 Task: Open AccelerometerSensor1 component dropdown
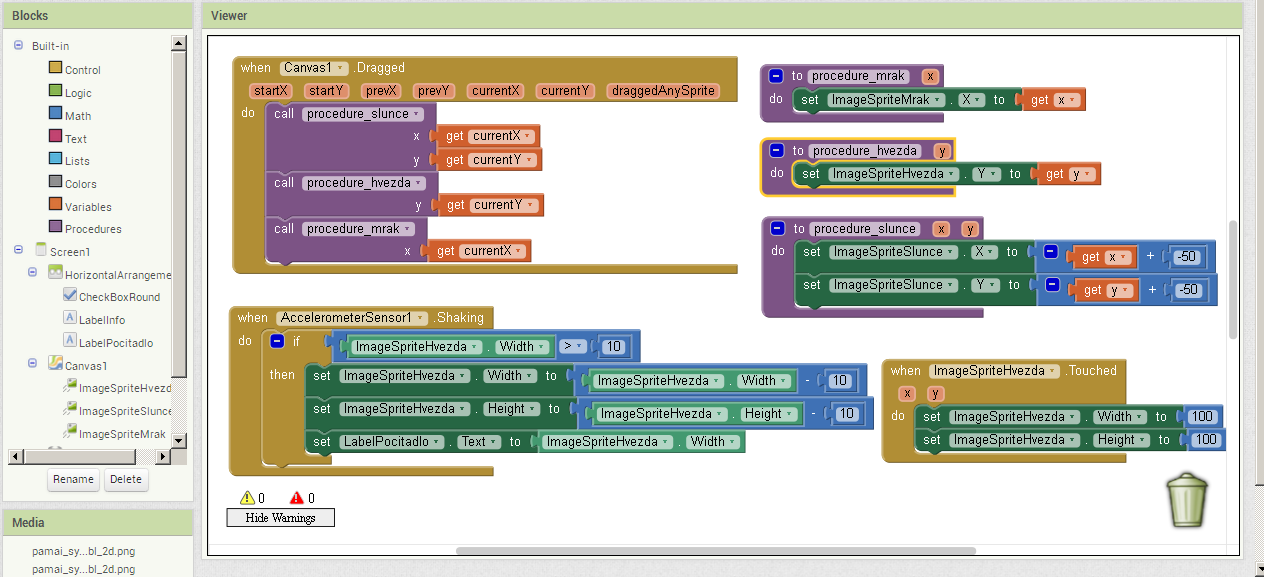click(351, 317)
